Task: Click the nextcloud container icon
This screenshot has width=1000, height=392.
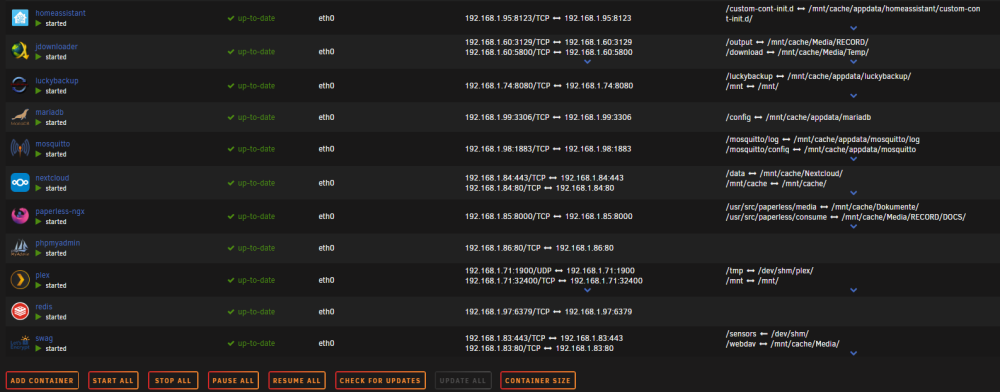Action: click(20, 183)
